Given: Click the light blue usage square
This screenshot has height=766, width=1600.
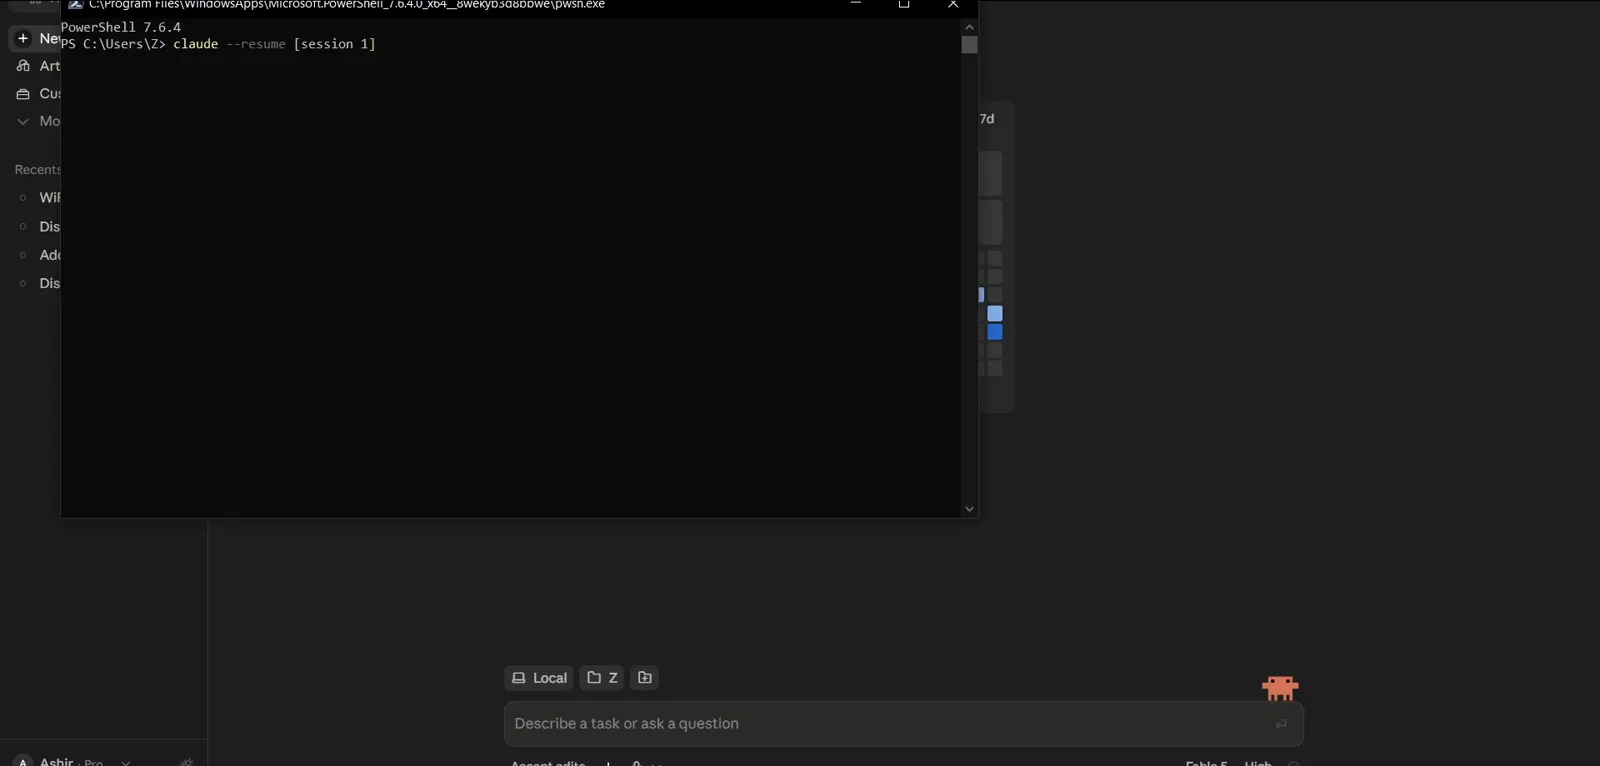Looking at the screenshot, I should coord(995,314).
